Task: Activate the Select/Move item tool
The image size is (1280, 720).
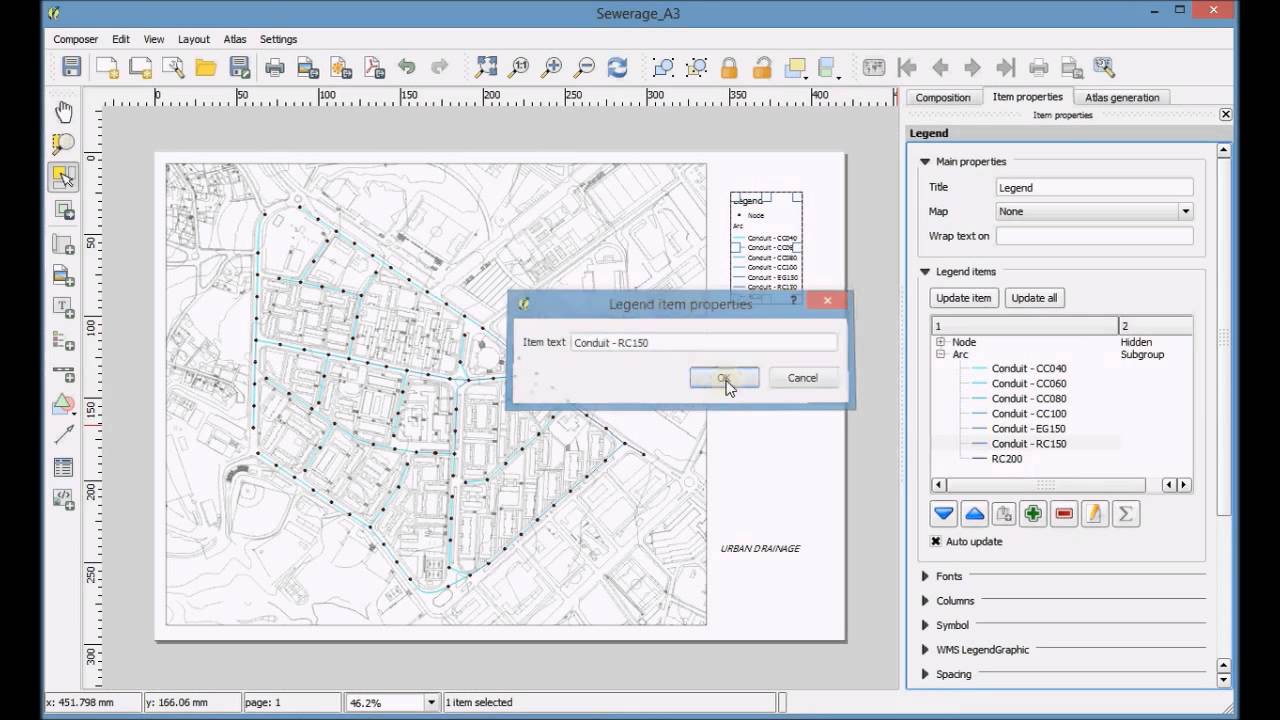Action: pos(63,177)
